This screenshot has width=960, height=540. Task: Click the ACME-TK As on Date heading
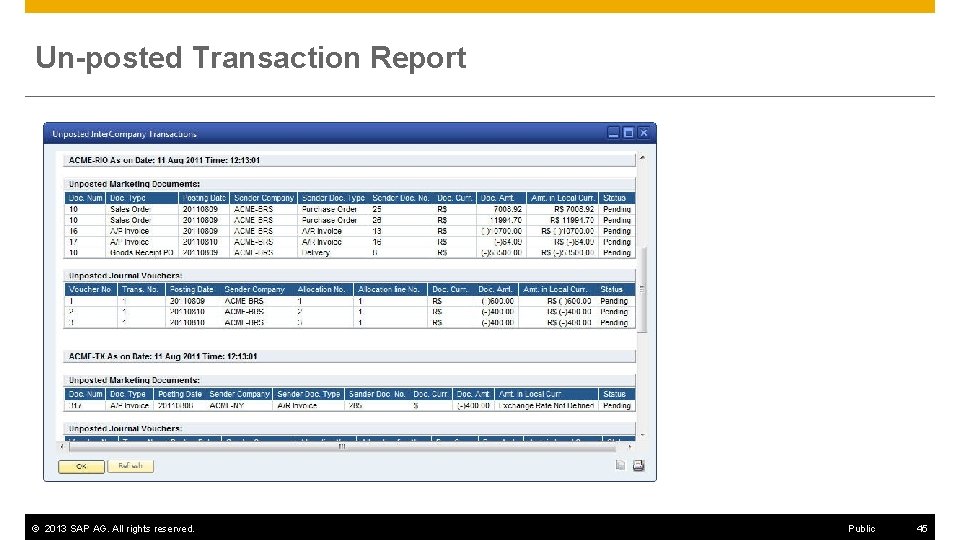pyautogui.click(x=163, y=356)
